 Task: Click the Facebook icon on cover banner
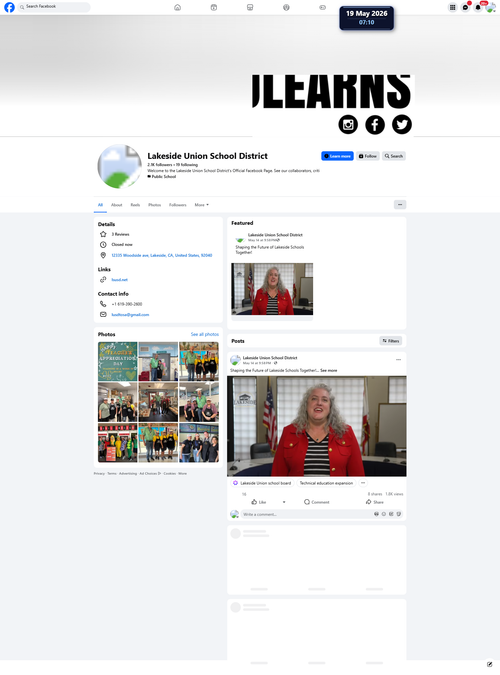375,124
